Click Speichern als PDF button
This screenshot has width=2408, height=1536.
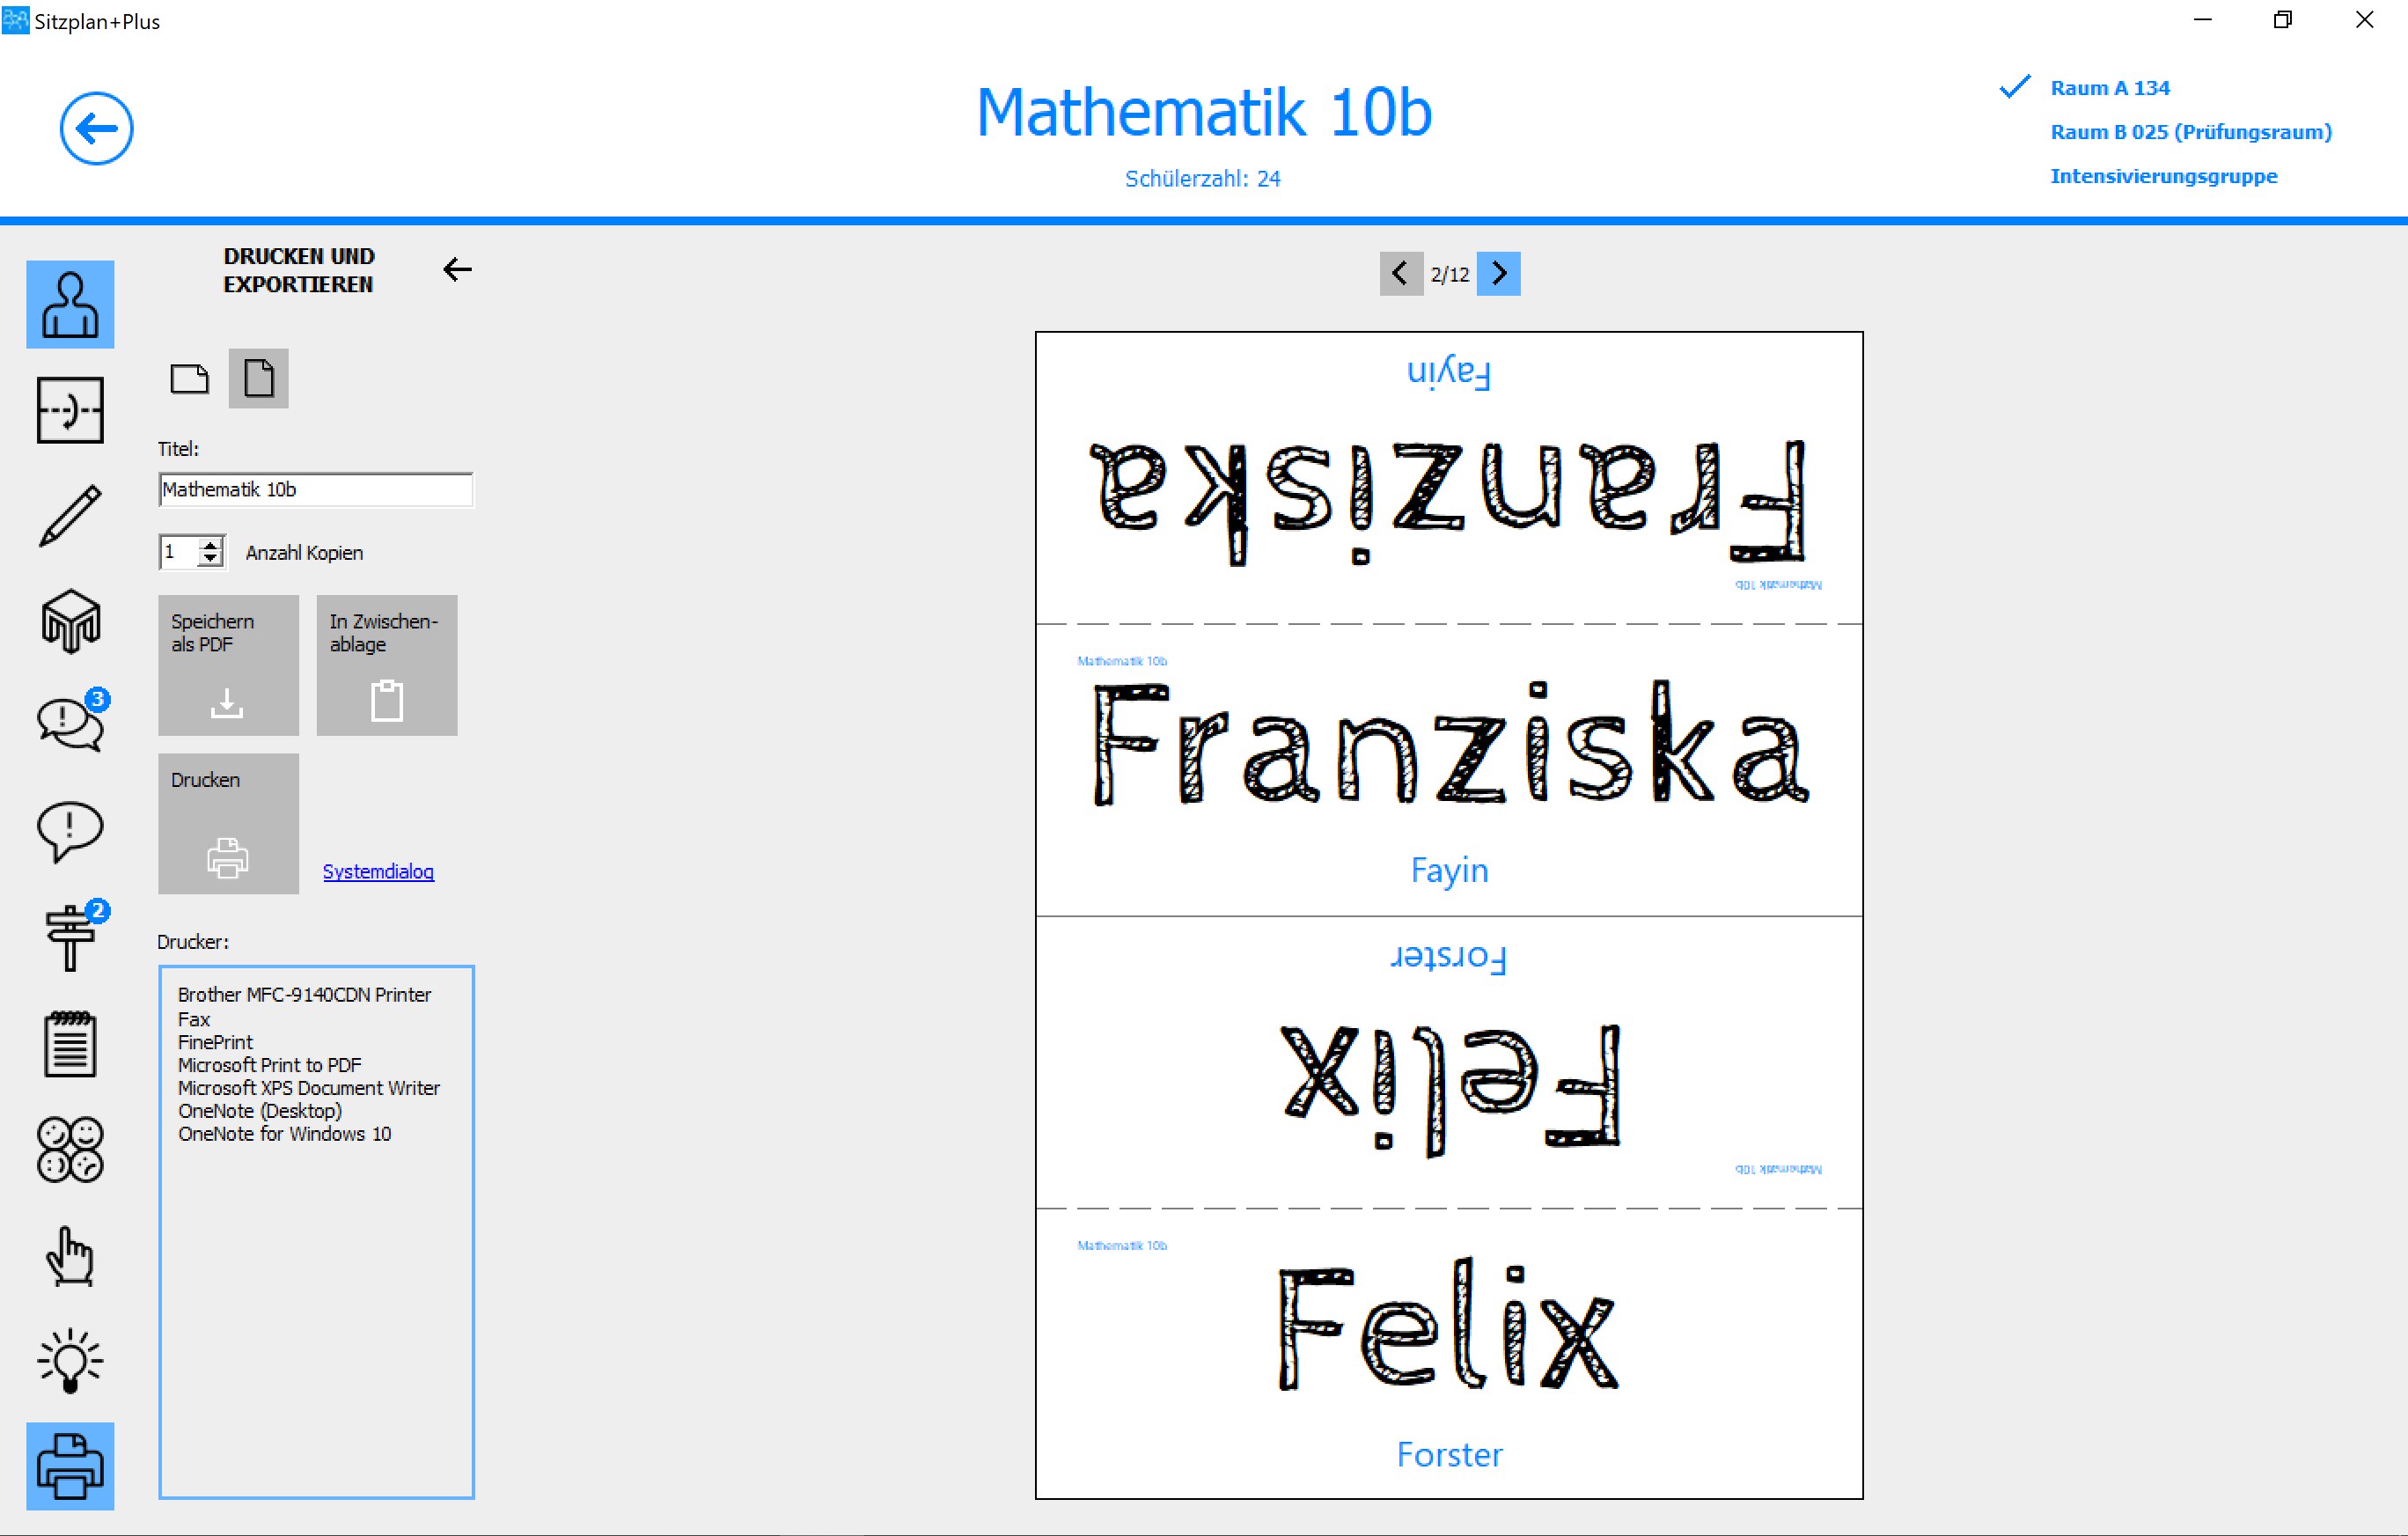[228, 665]
